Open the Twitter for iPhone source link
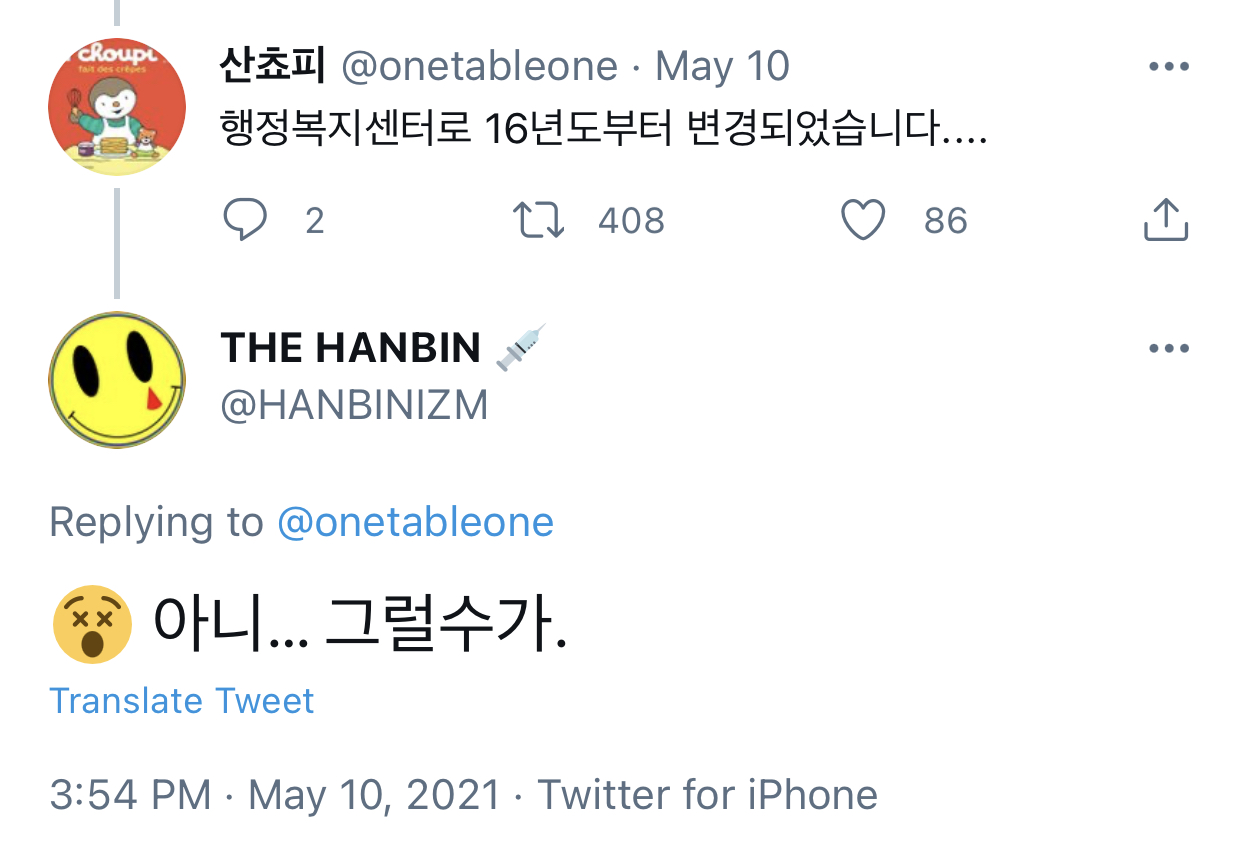The height and width of the screenshot is (866, 1242). point(708,795)
